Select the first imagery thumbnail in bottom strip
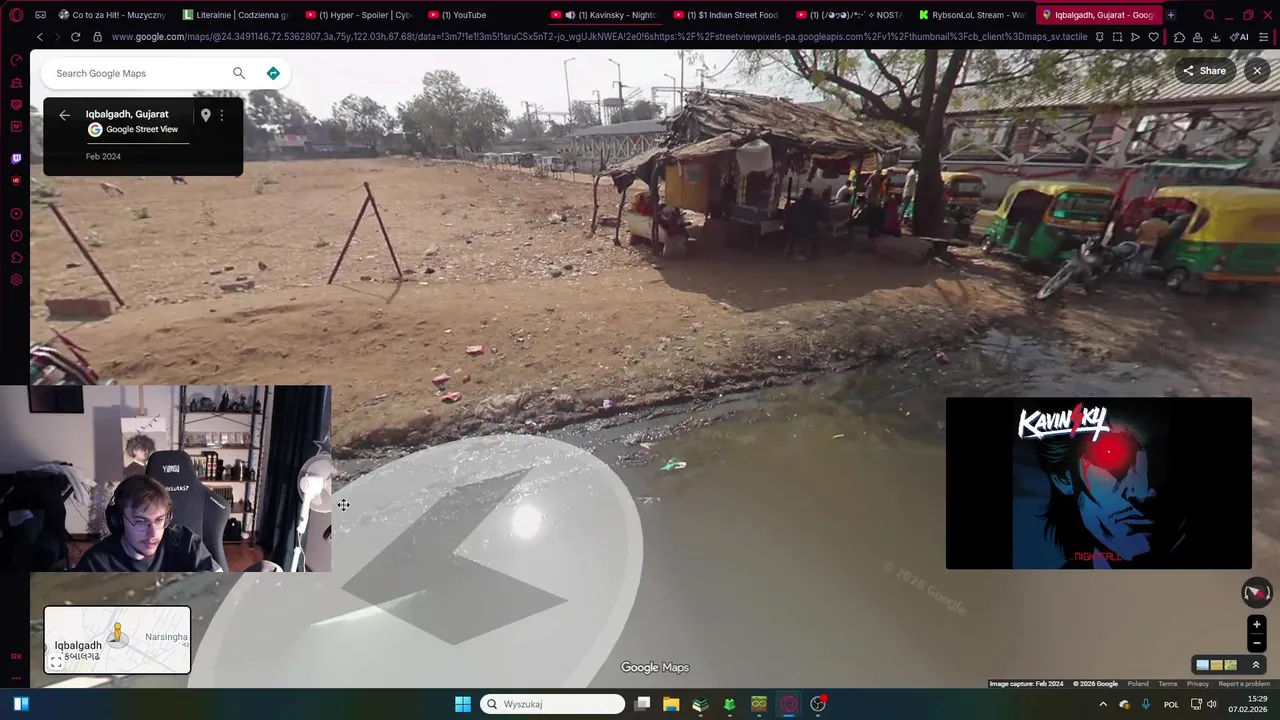Screen dimensions: 1280x720 1202,665
